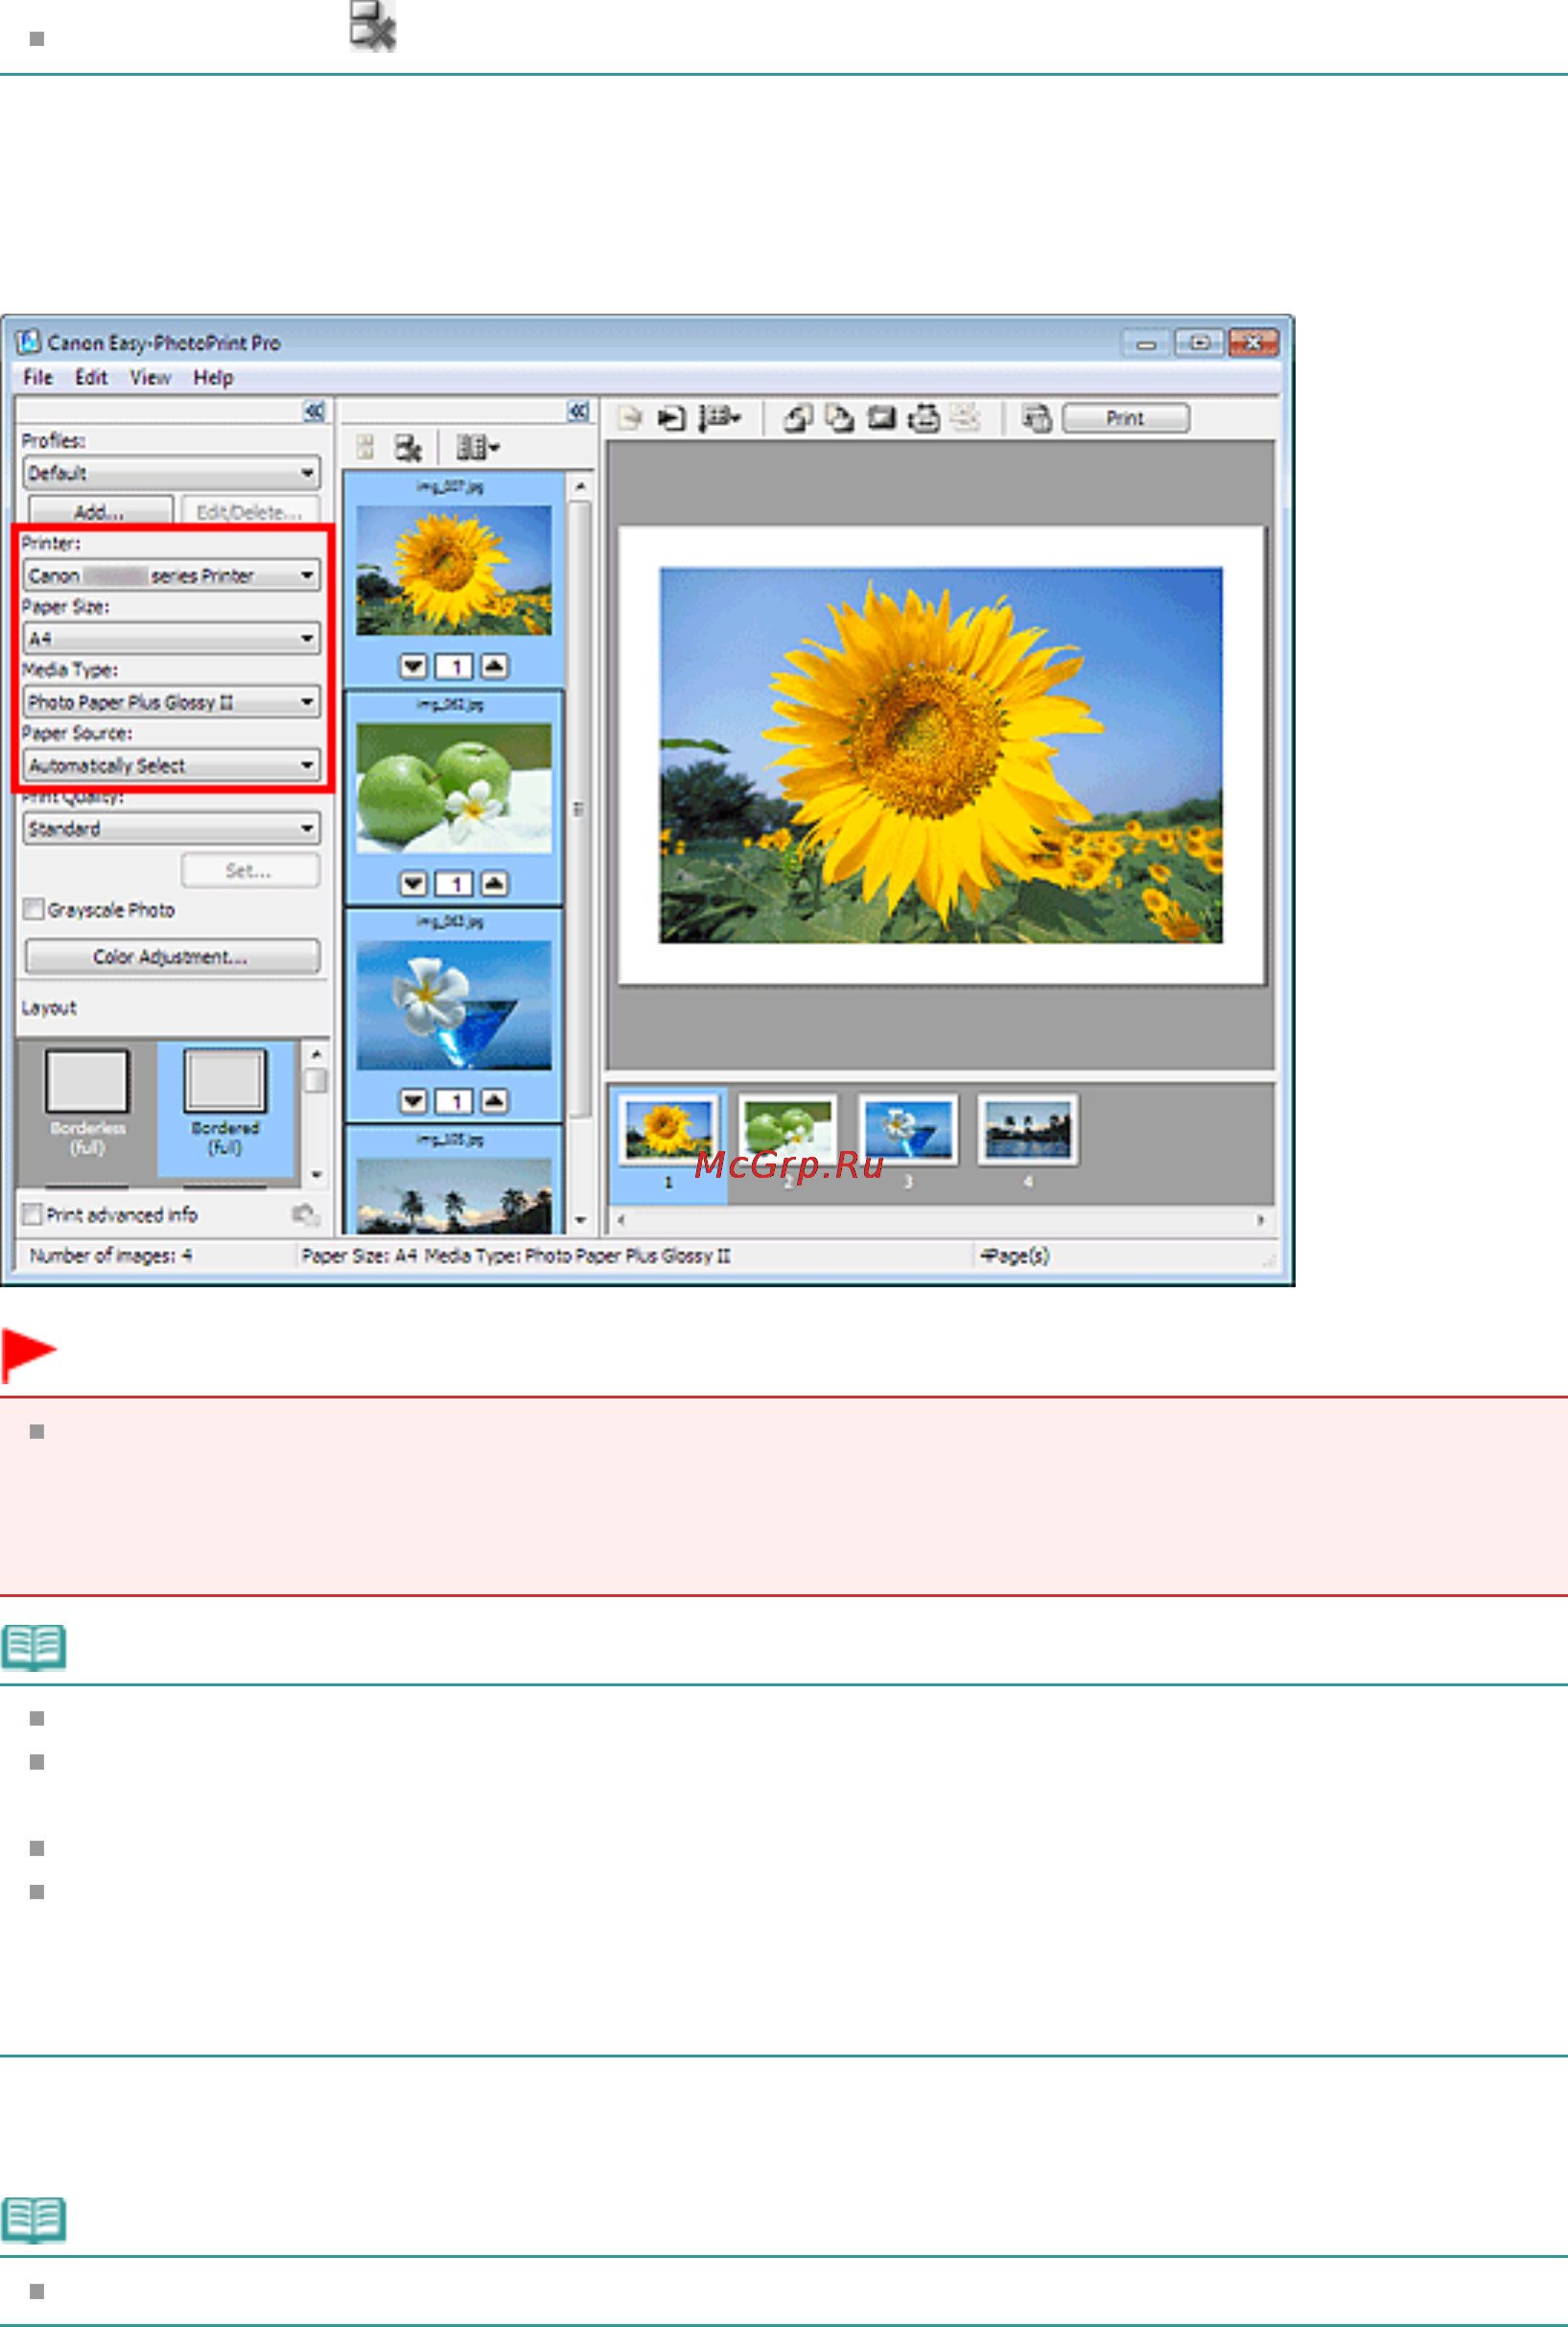1568x2327 pixels.
Task: Click the grayed-out icon before the toolbar separator
Action: (x=965, y=418)
